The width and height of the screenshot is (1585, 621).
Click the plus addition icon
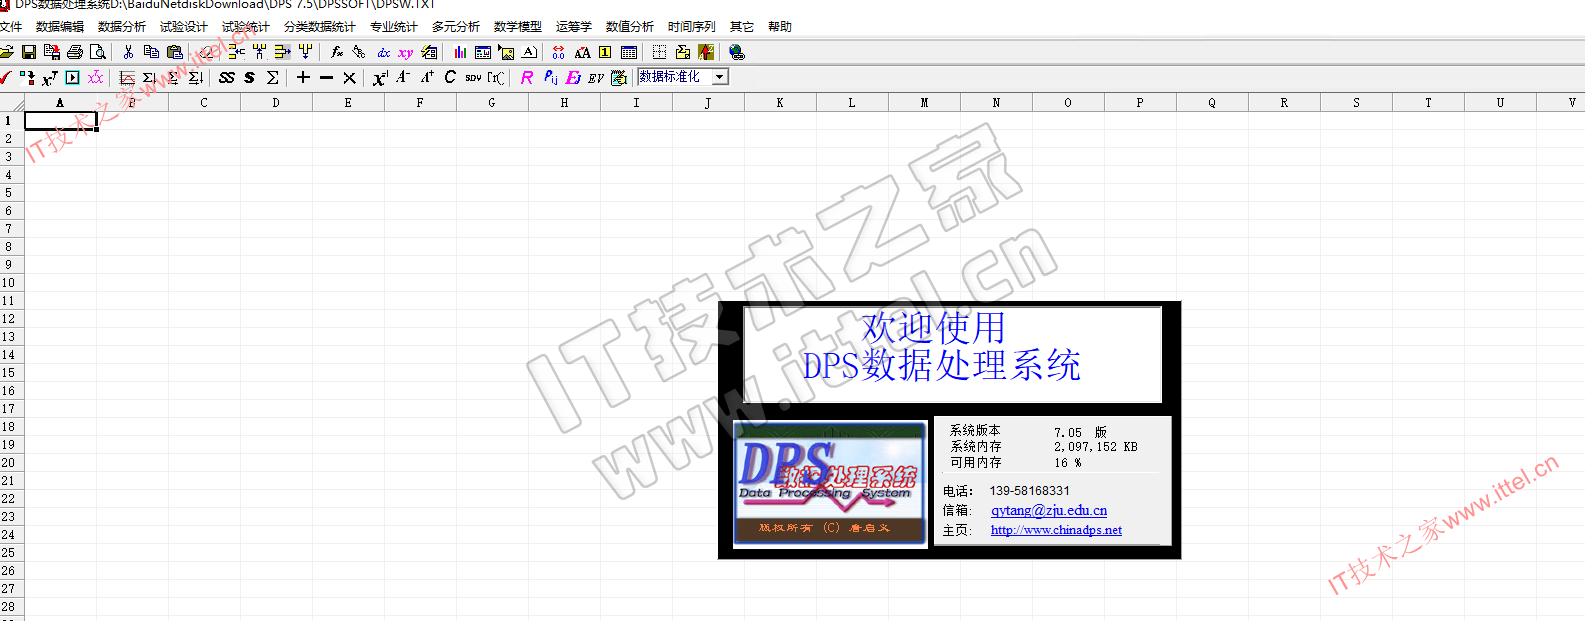[303, 77]
